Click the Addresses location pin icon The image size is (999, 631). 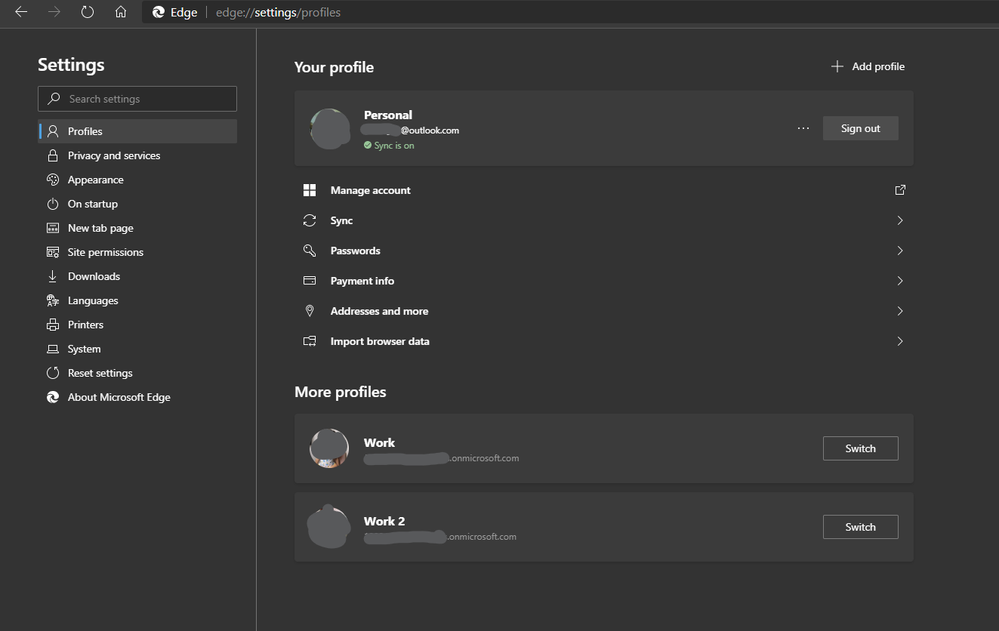pyautogui.click(x=310, y=310)
